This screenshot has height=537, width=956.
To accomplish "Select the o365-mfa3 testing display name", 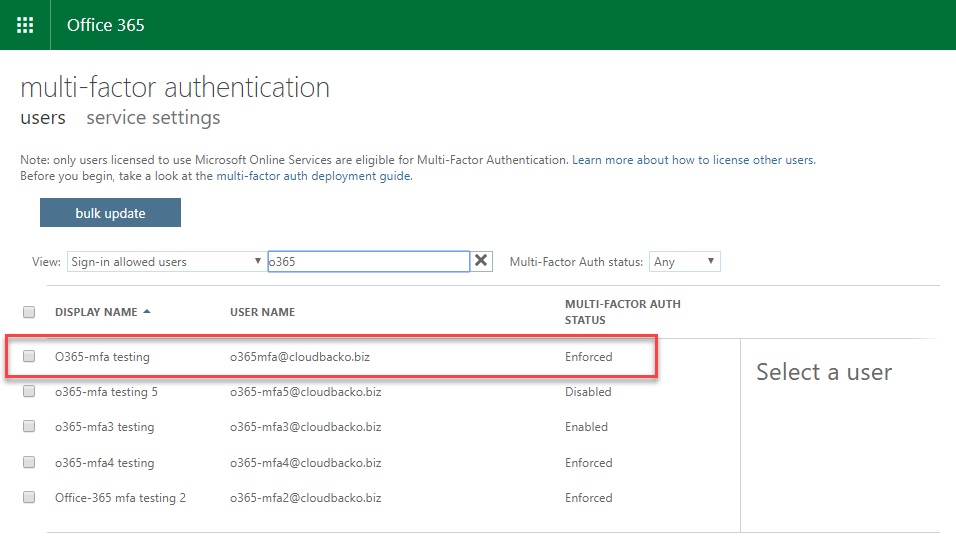I will pyautogui.click(x=104, y=427).
